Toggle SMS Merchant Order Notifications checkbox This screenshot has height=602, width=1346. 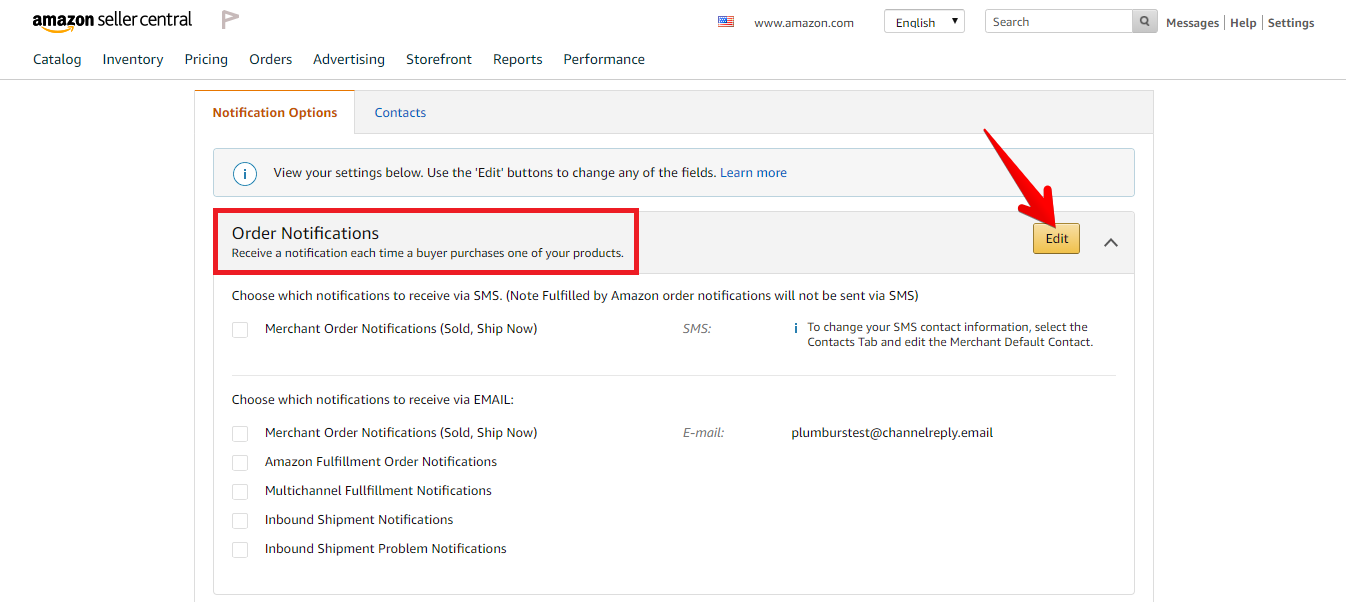(240, 330)
